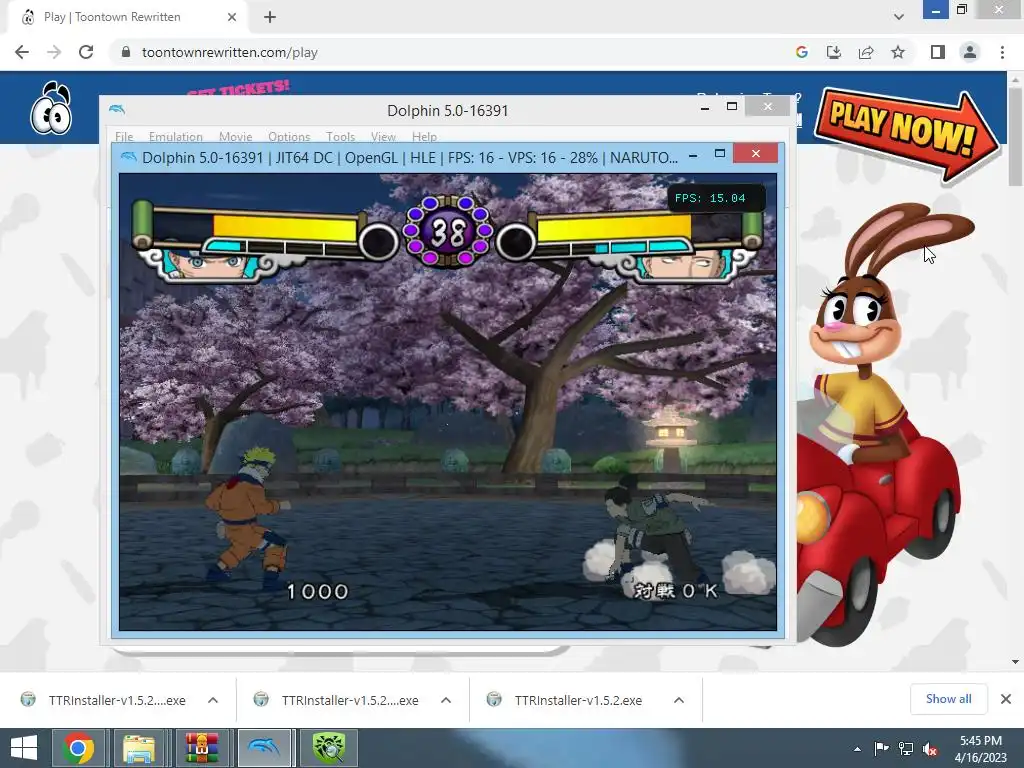Click Chrome's forward navigation arrow
This screenshot has height=768, width=1024.
54,52
